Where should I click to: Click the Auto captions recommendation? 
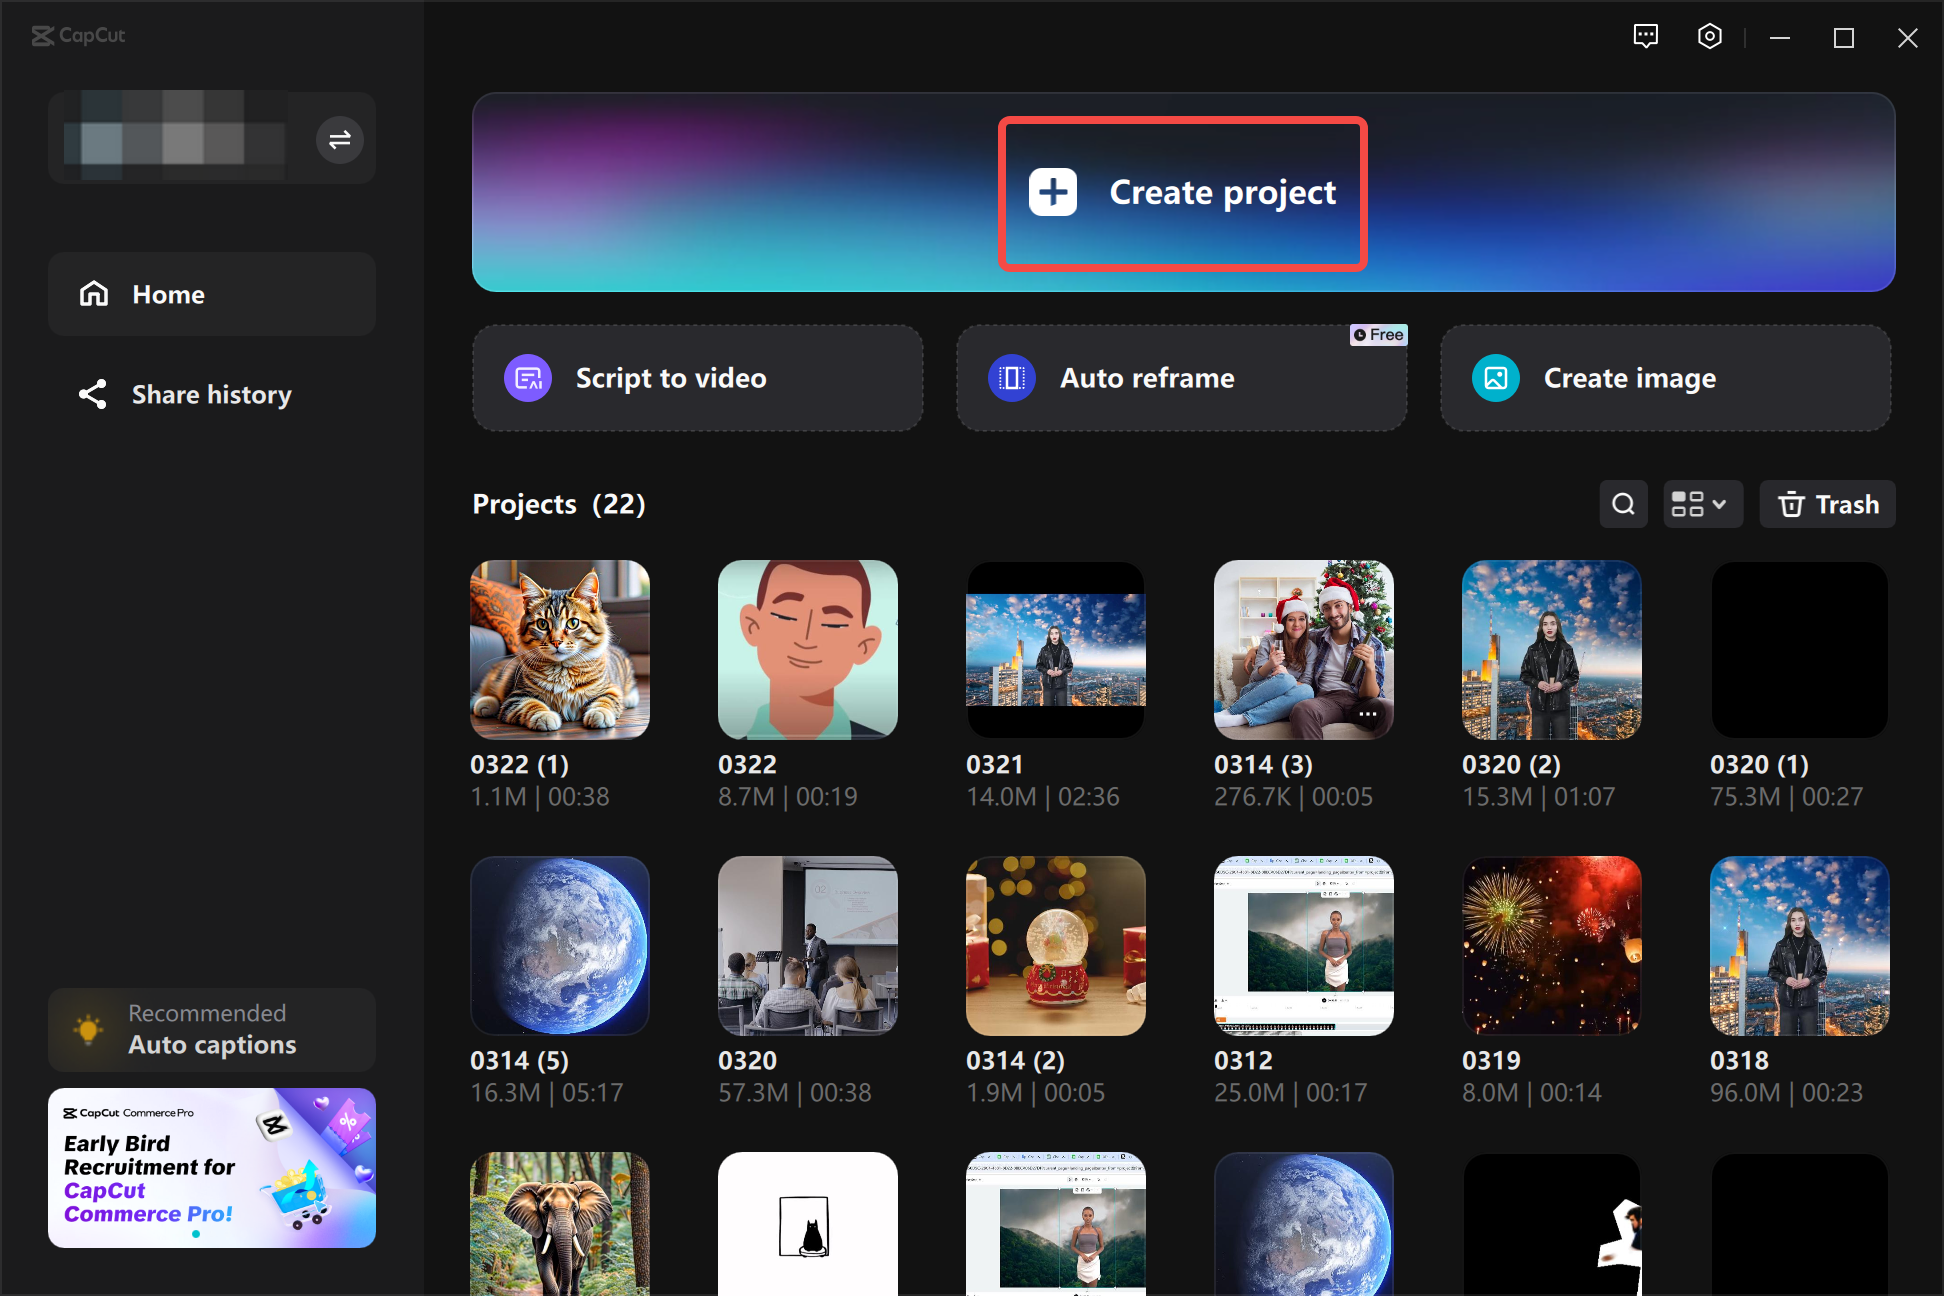tap(211, 1029)
